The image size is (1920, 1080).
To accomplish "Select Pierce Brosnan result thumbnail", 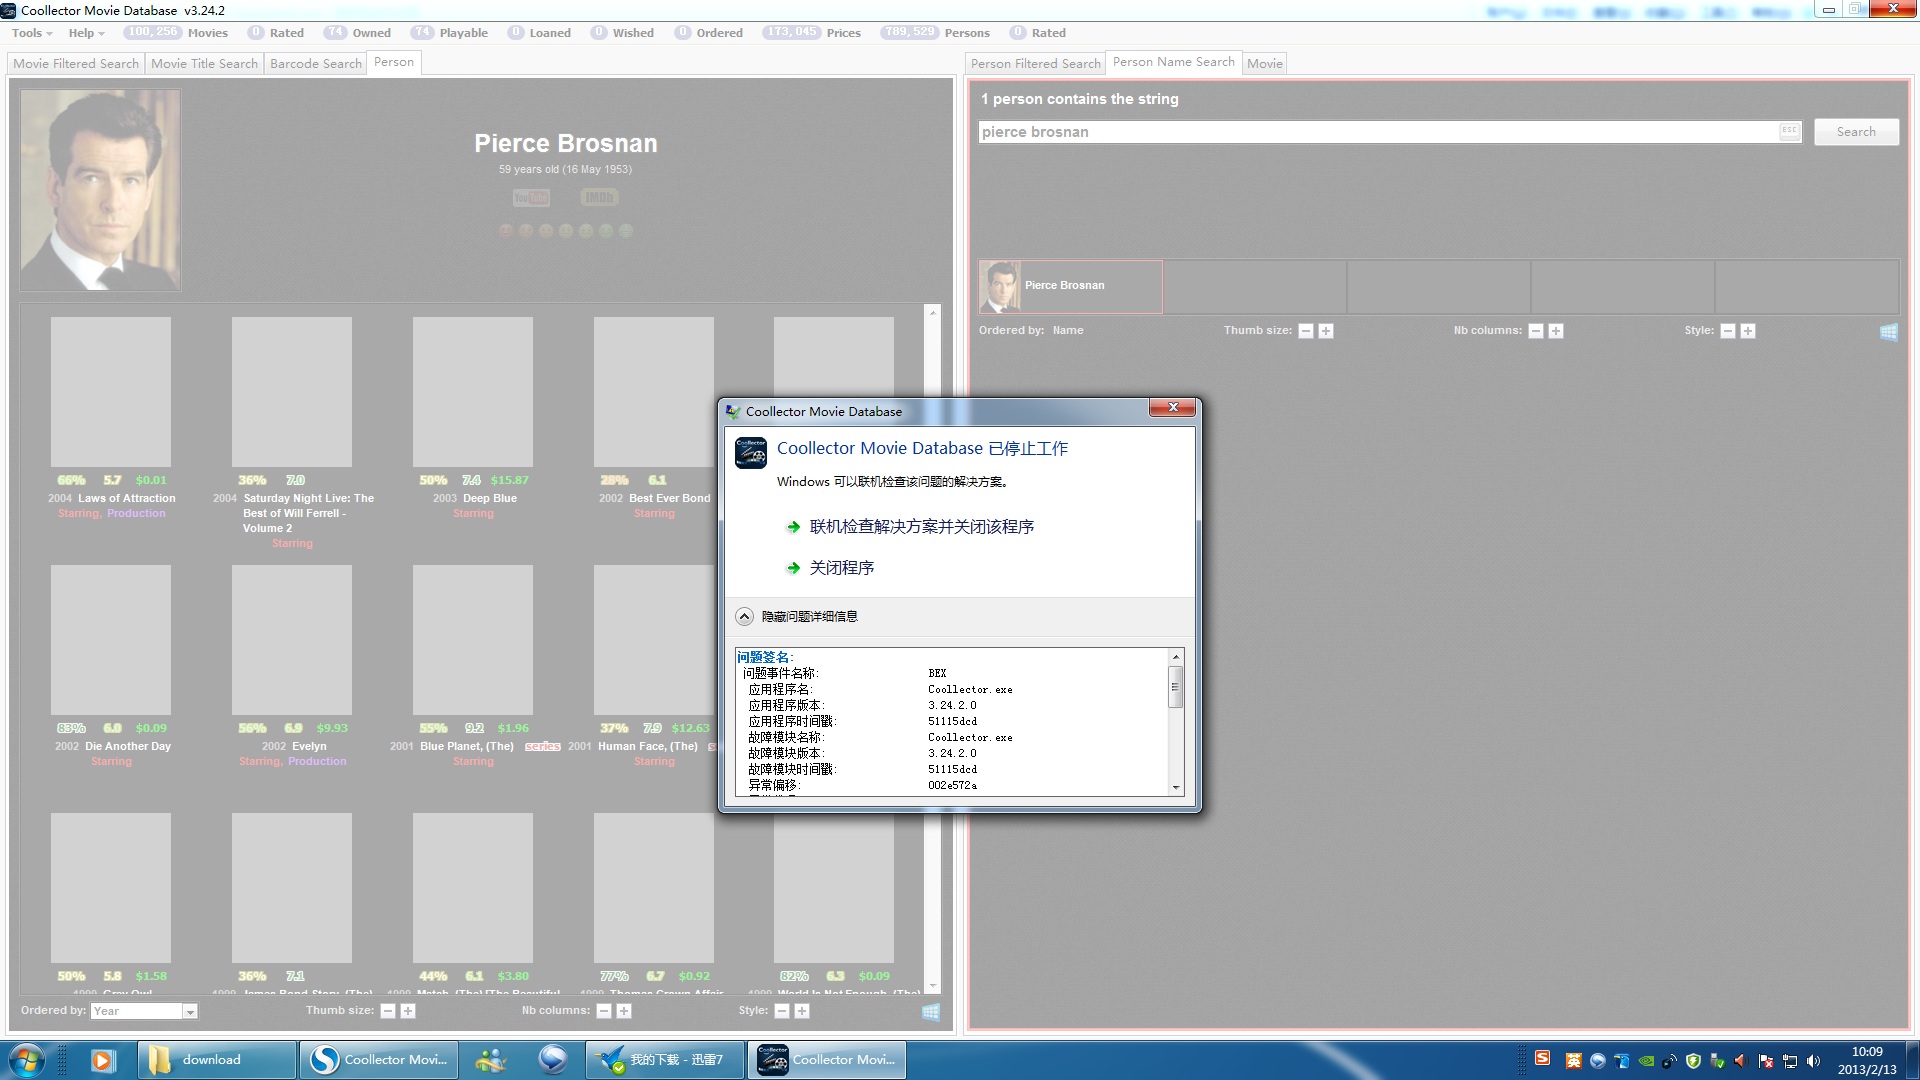I will [1070, 286].
